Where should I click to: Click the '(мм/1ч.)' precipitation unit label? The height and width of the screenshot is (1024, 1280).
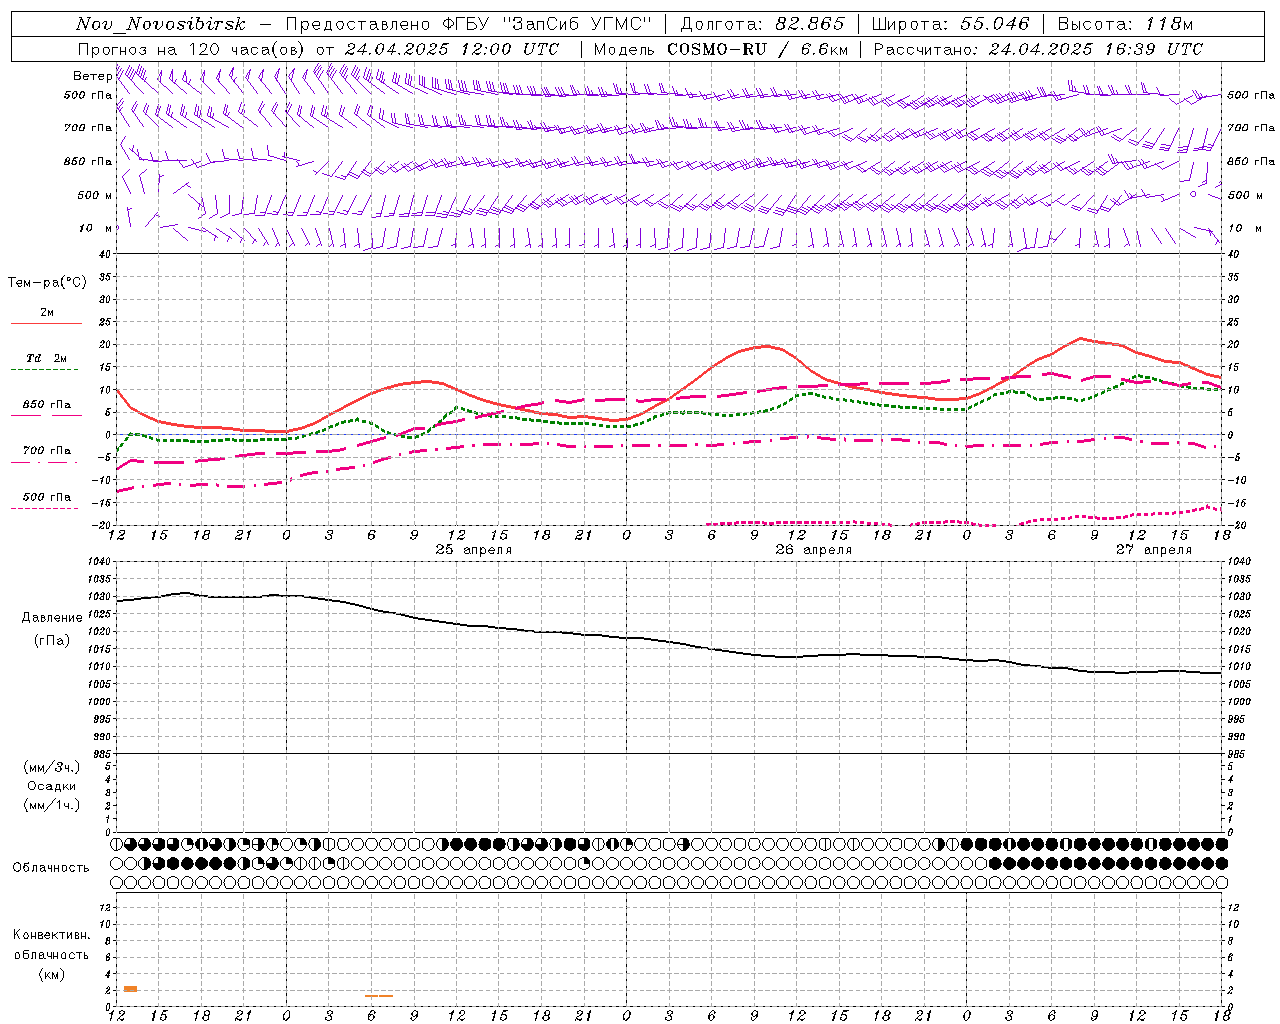click(52, 805)
